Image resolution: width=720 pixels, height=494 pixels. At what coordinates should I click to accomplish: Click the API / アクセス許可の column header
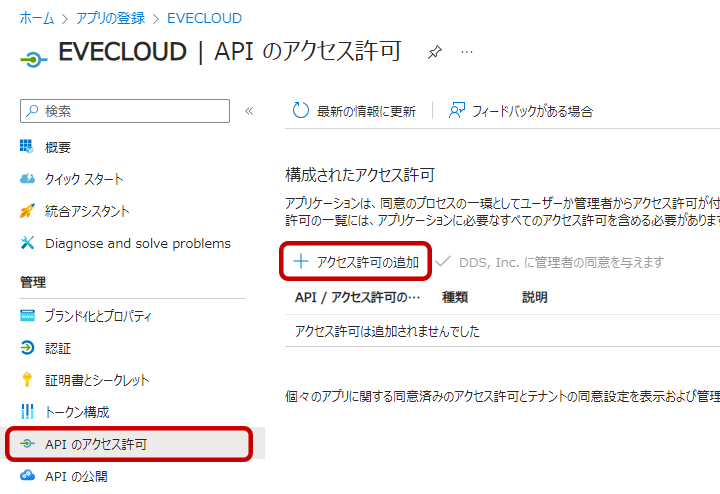click(x=357, y=297)
